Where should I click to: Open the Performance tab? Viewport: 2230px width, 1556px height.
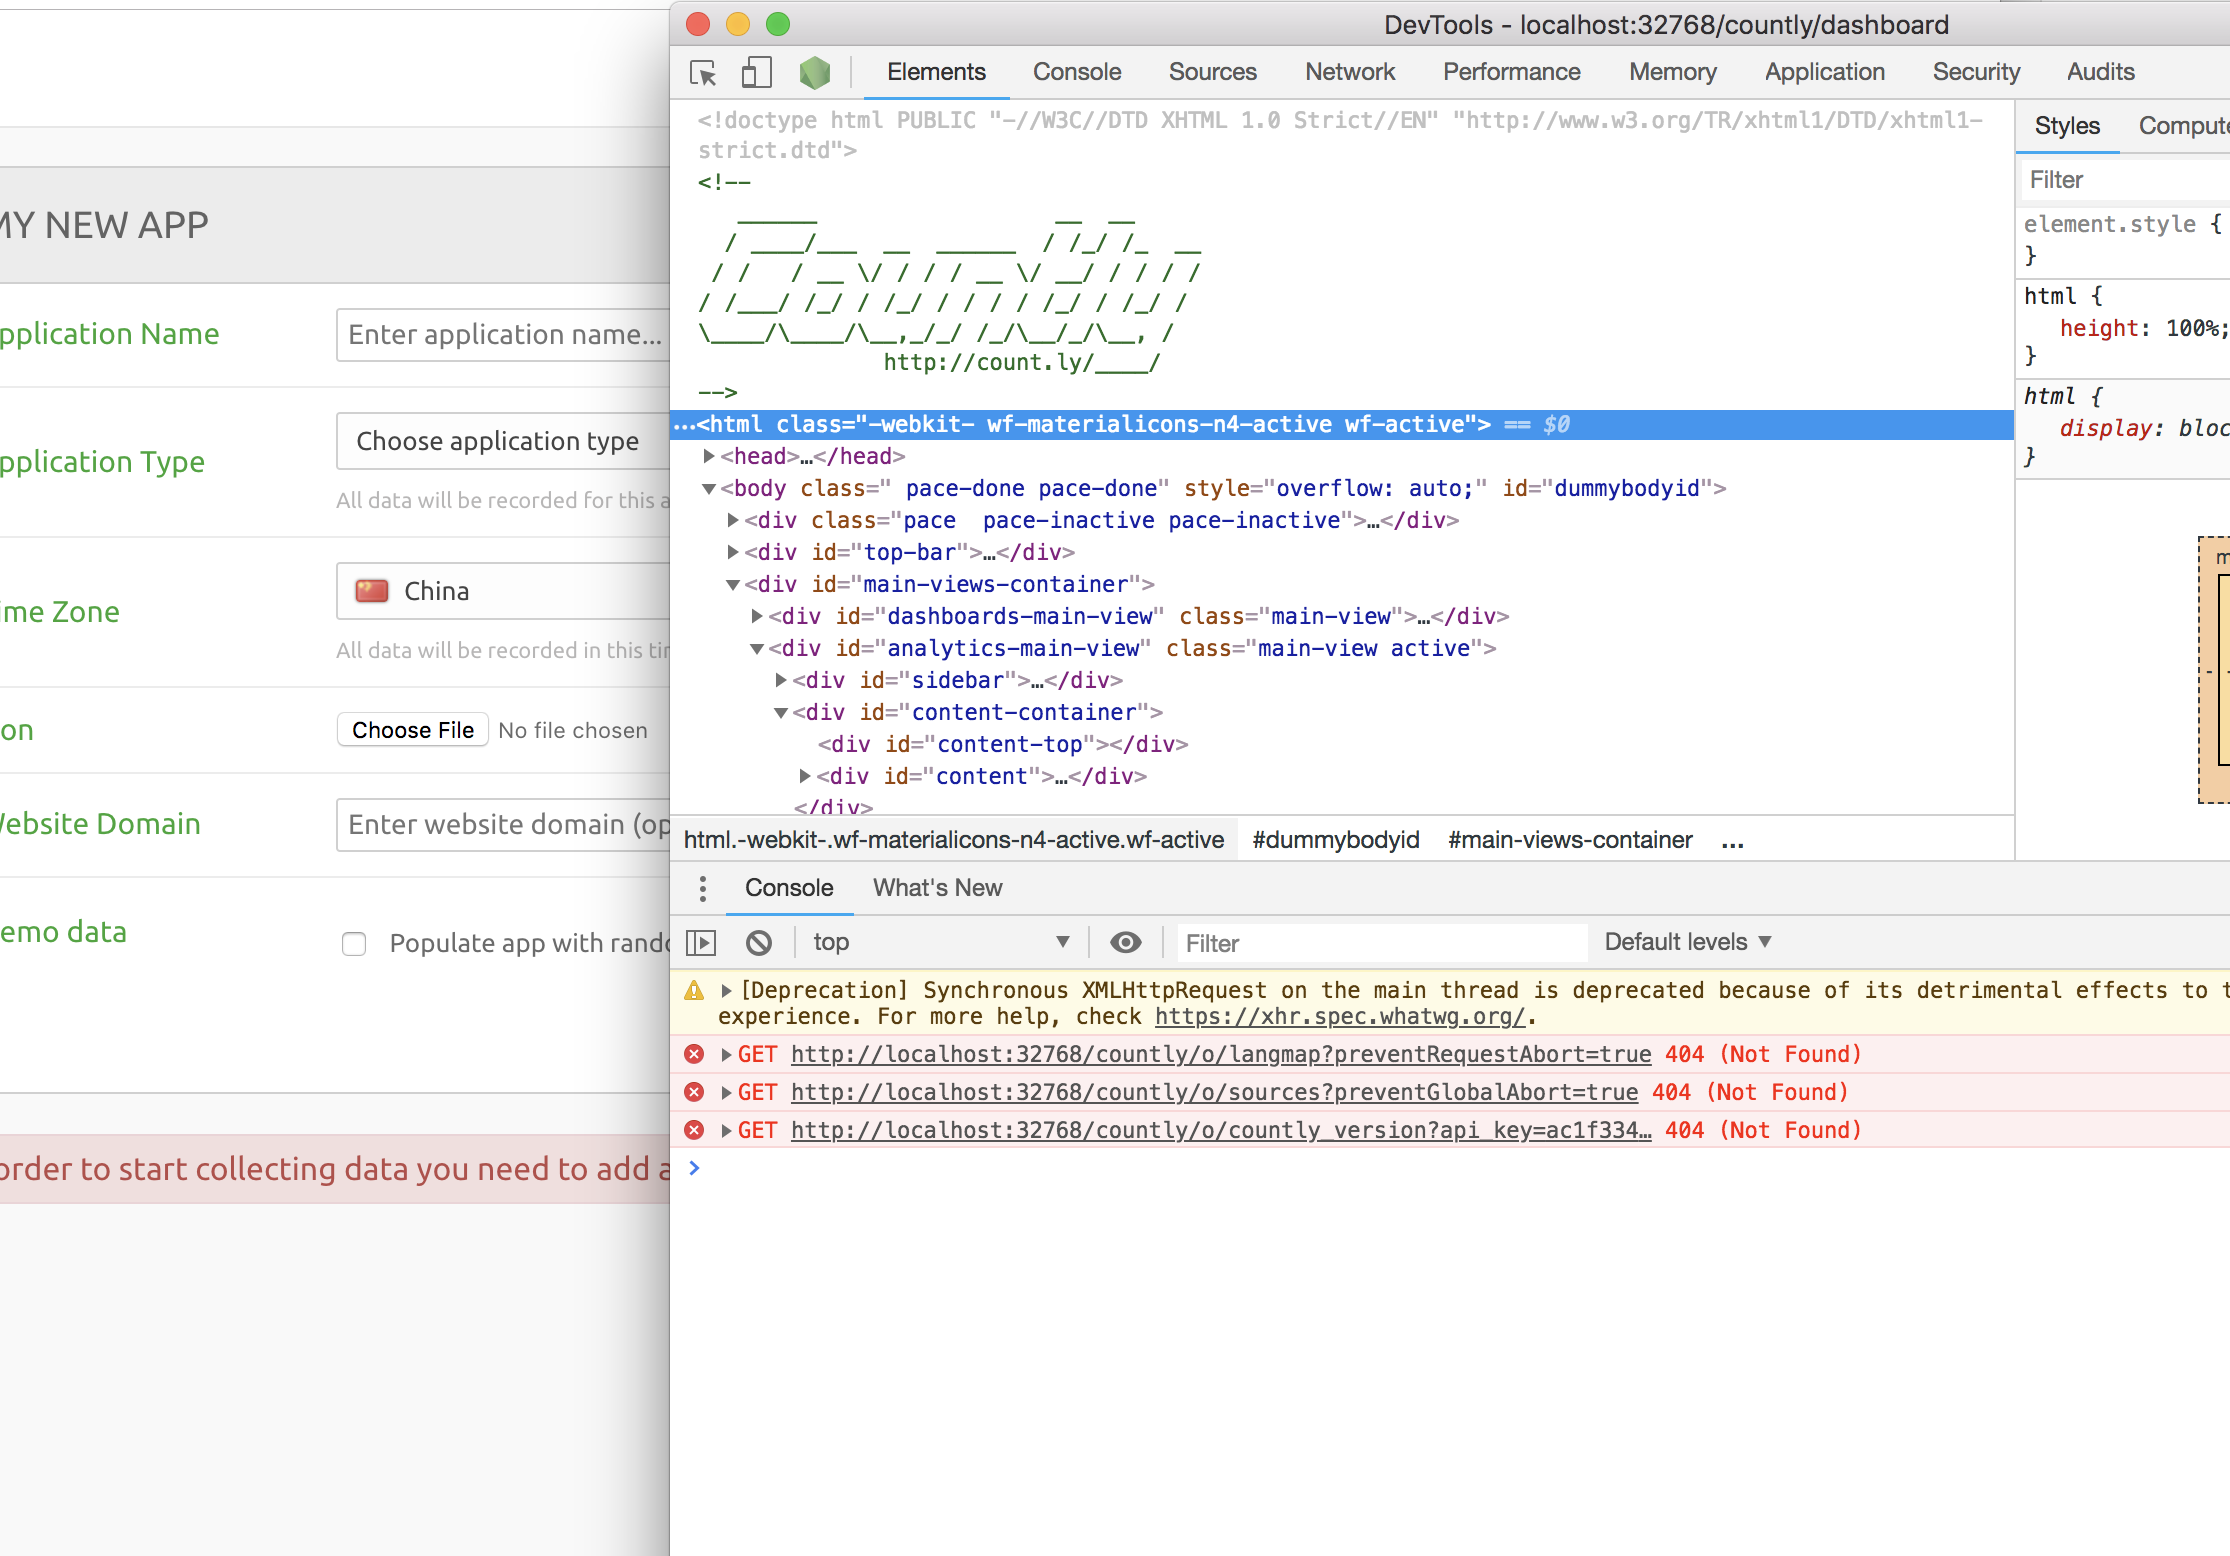1511,72
